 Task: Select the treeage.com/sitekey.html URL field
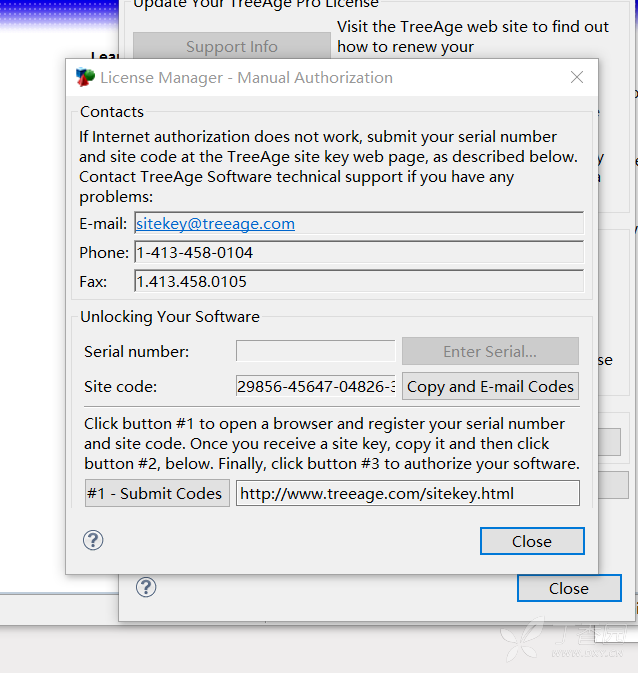[x=407, y=493]
